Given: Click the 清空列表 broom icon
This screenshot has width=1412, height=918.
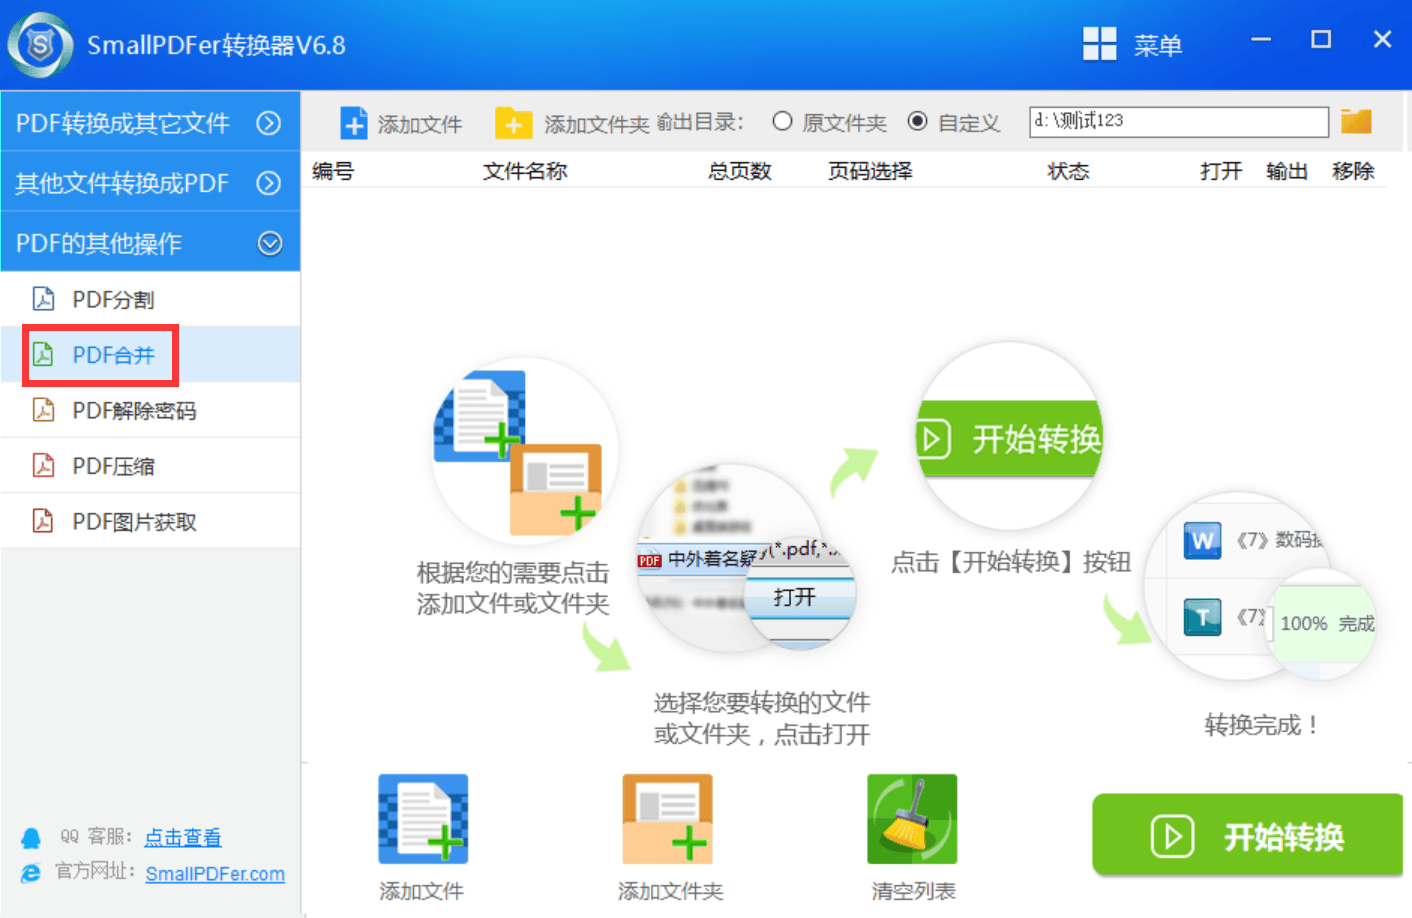Looking at the screenshot, I should click(x=911, y=817).
